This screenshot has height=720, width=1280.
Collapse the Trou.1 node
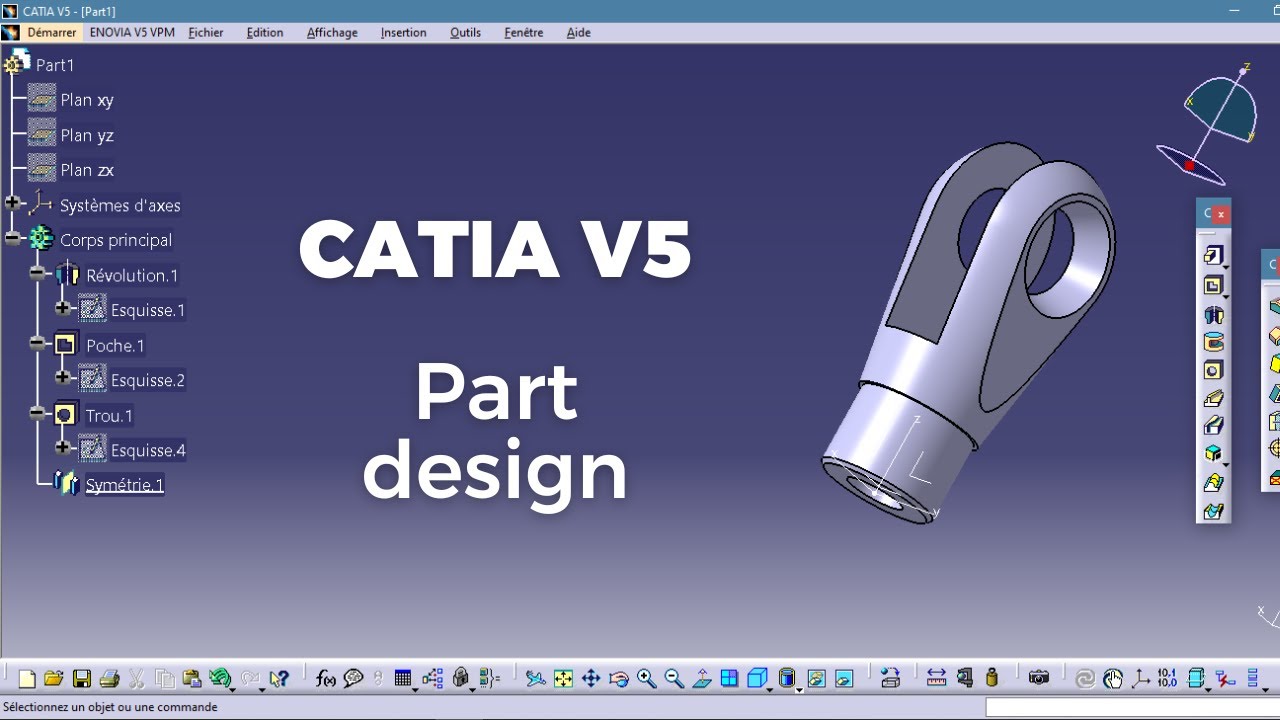[38, 413]
